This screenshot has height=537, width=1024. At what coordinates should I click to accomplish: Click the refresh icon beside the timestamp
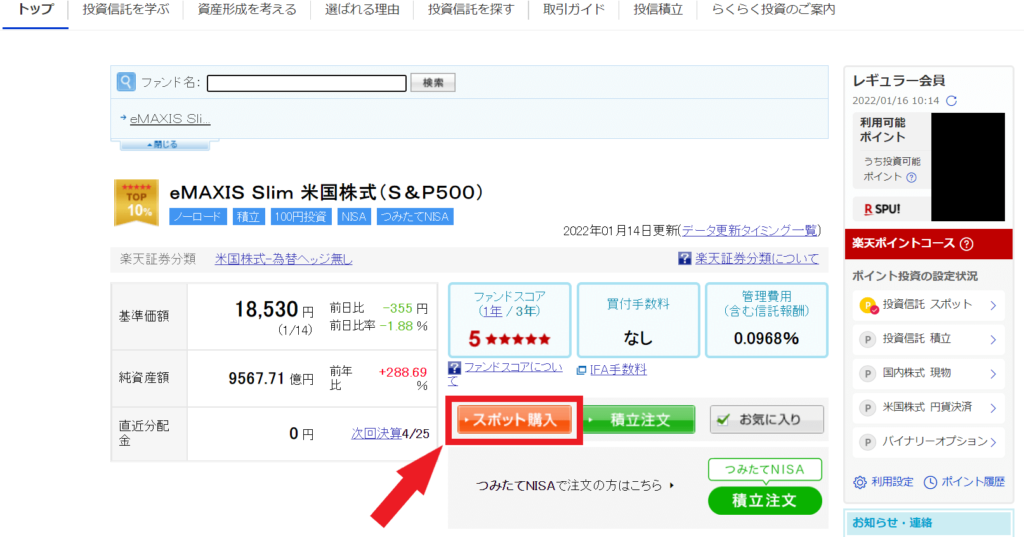(x=952, y=101)
